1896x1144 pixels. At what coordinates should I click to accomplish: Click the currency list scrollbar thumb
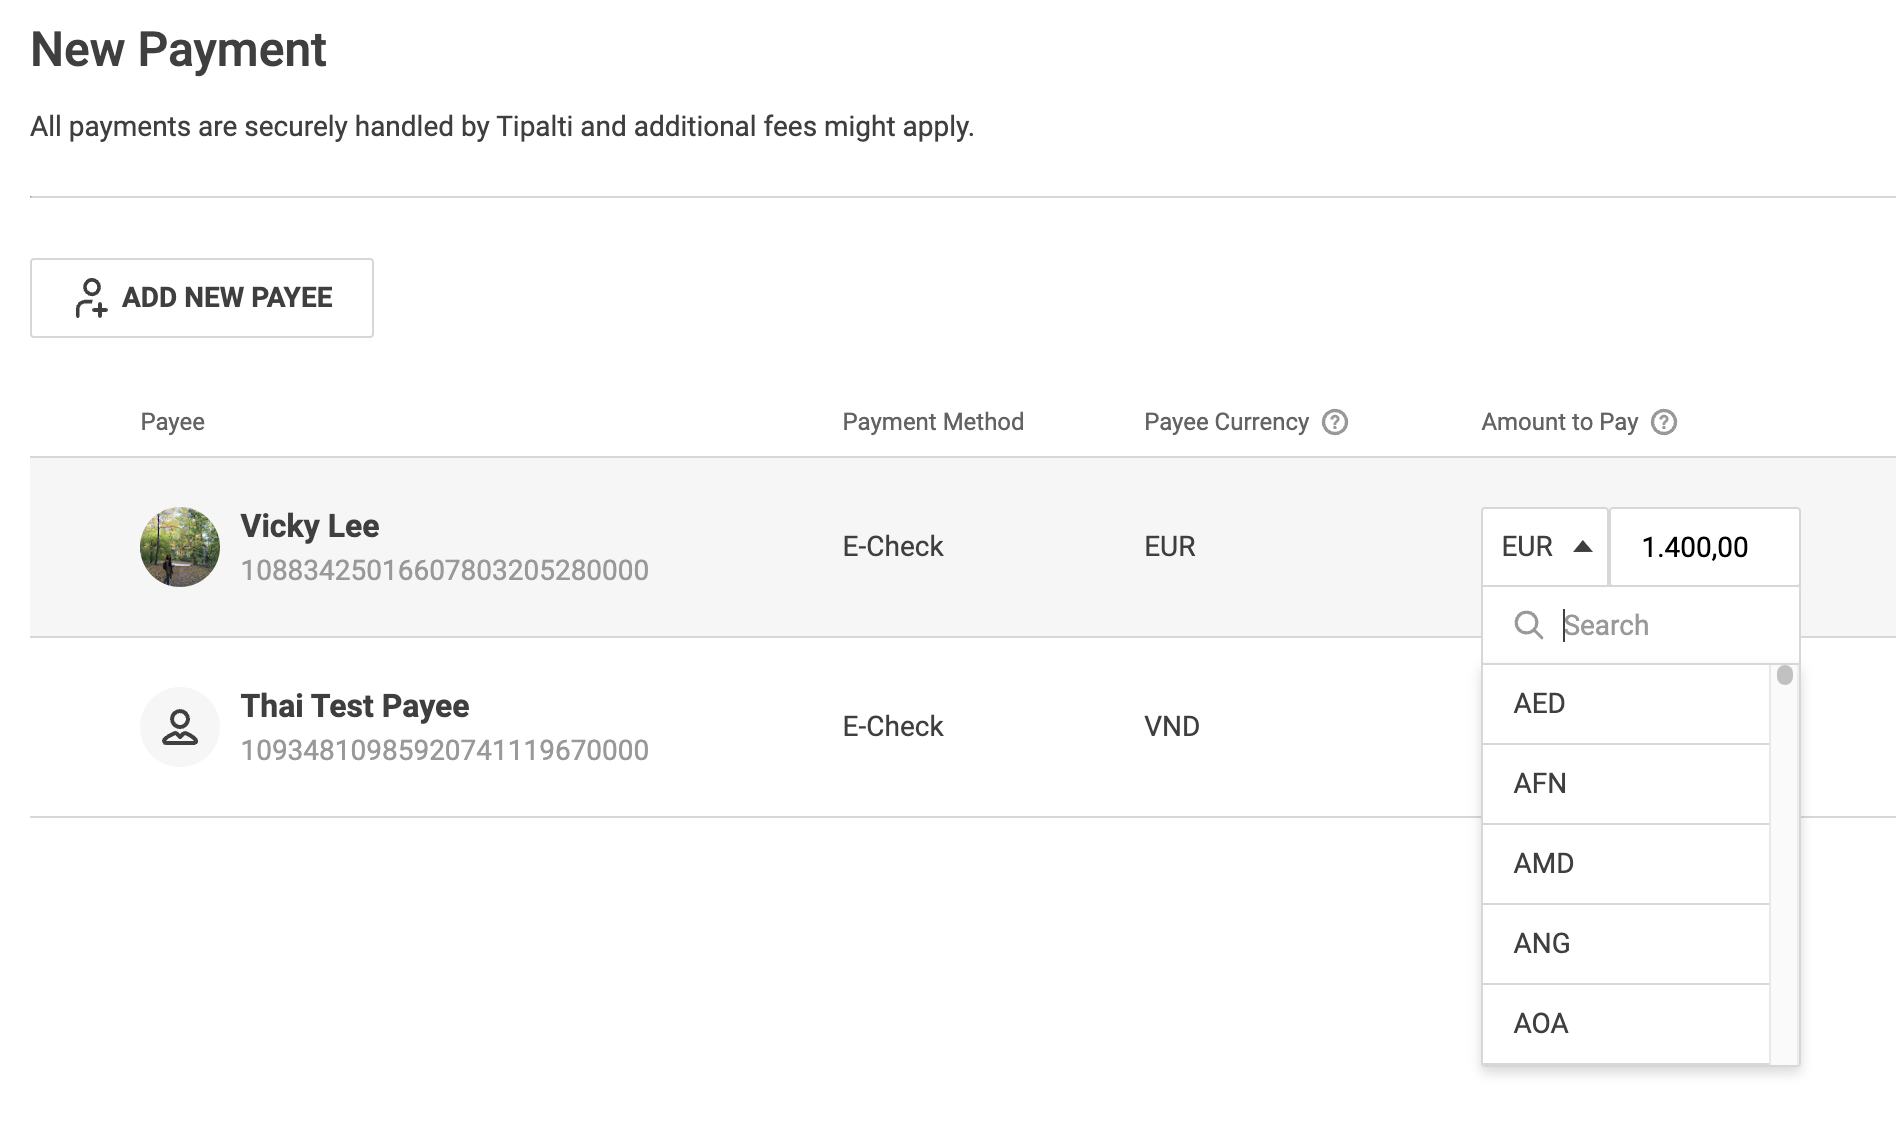point(1785,676)
